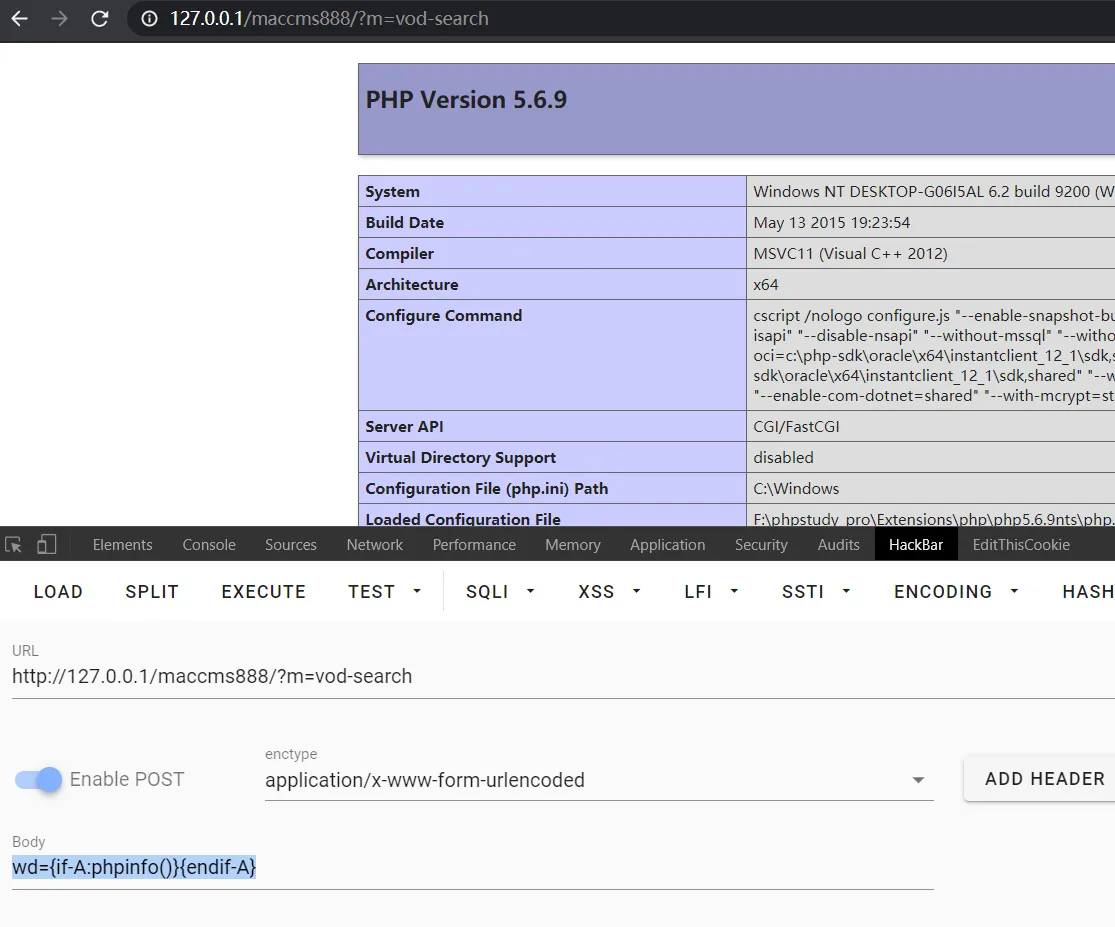Click the POST Body text field
The image size is (1115, 927).
[x=472, y=868]
